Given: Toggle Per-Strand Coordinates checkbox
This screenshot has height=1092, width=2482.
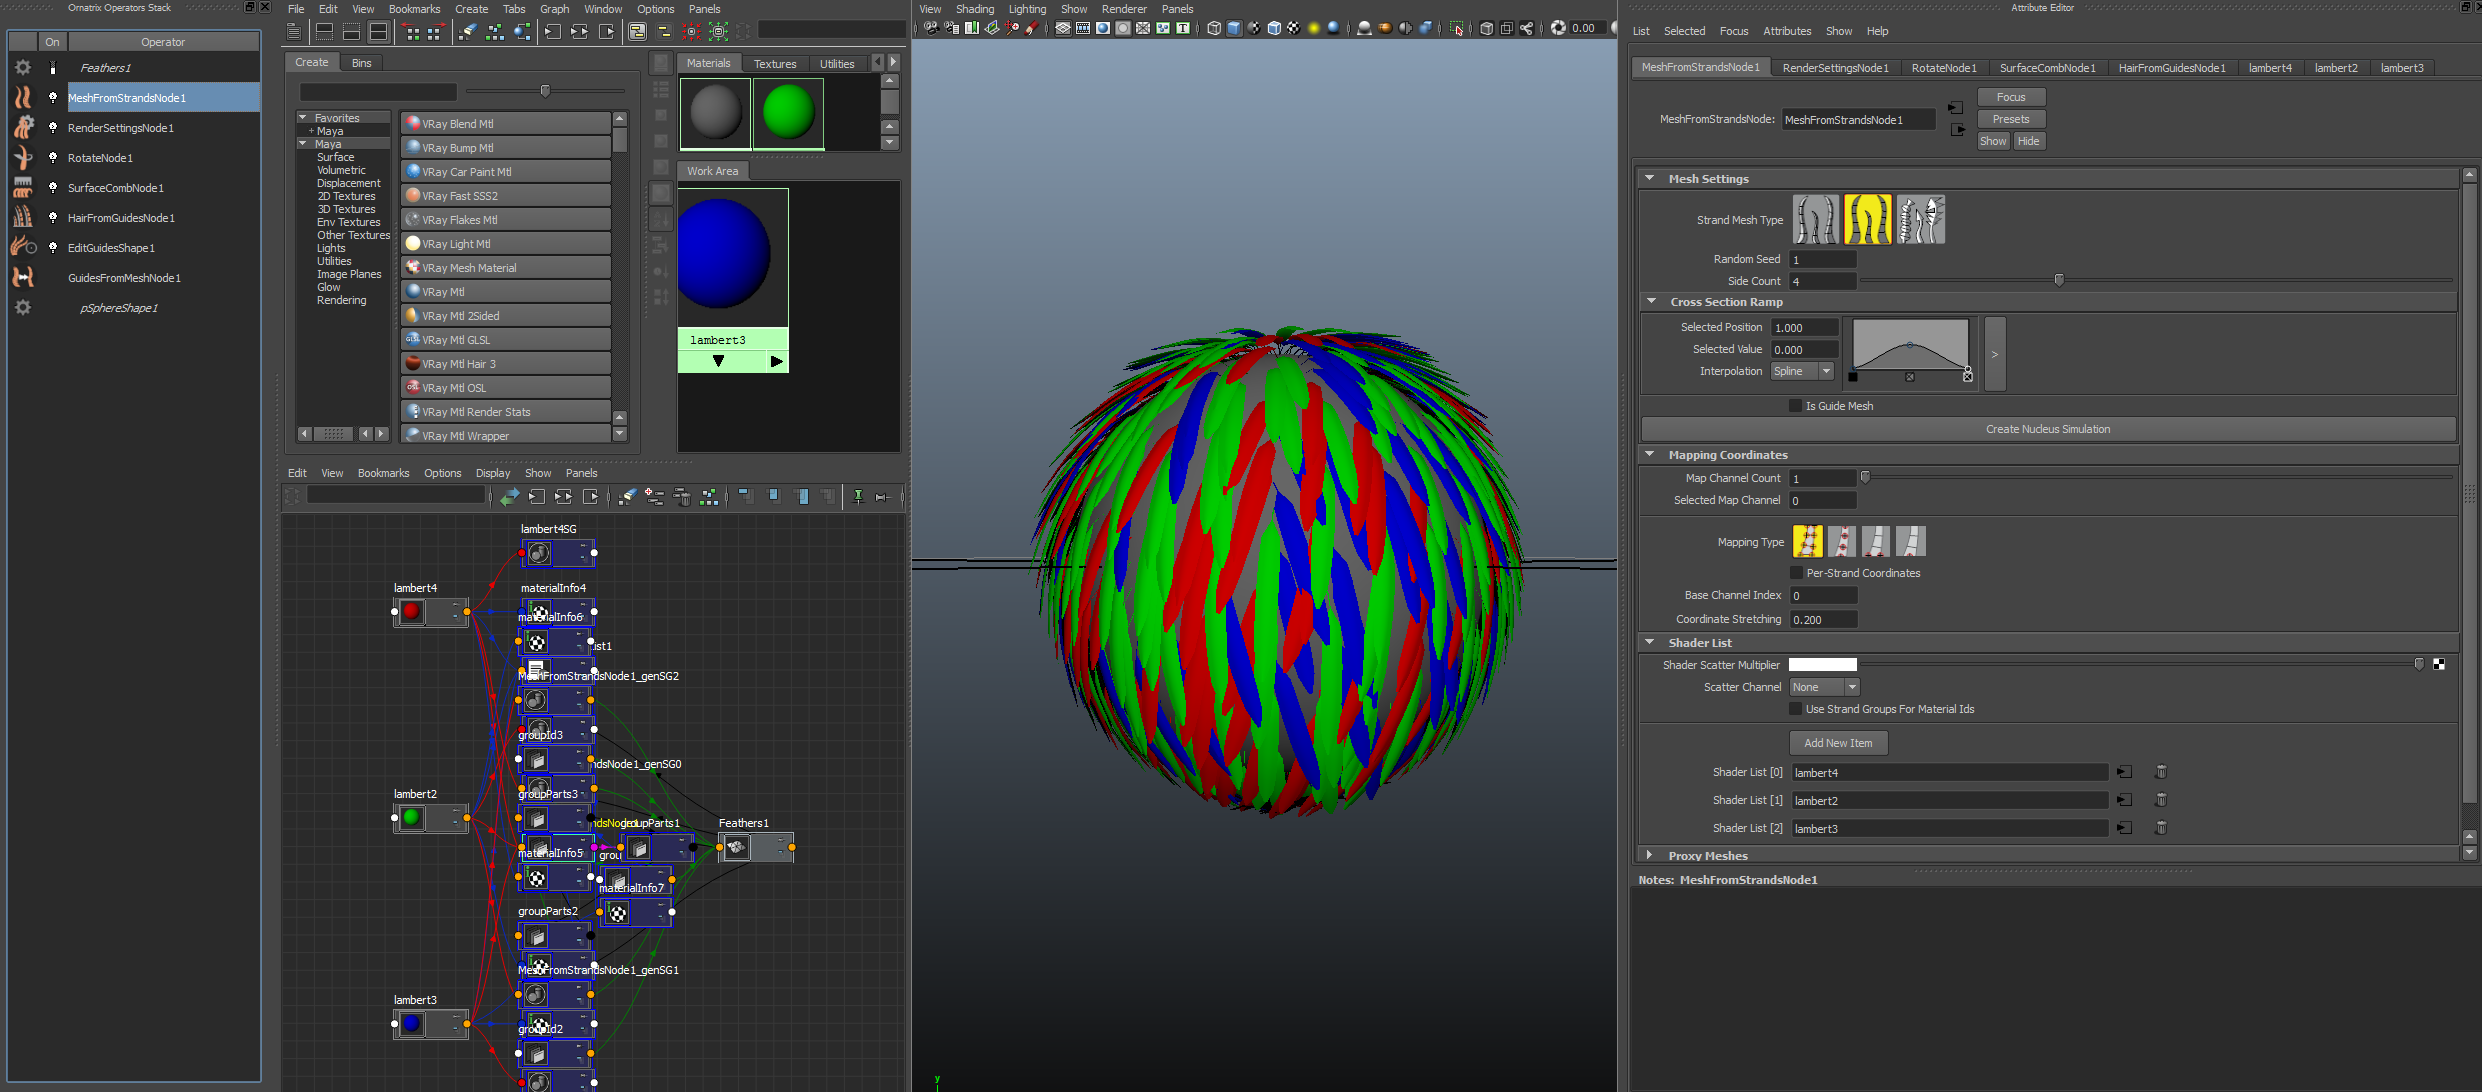Looking at the screenshot, I should coord(1796,573).
